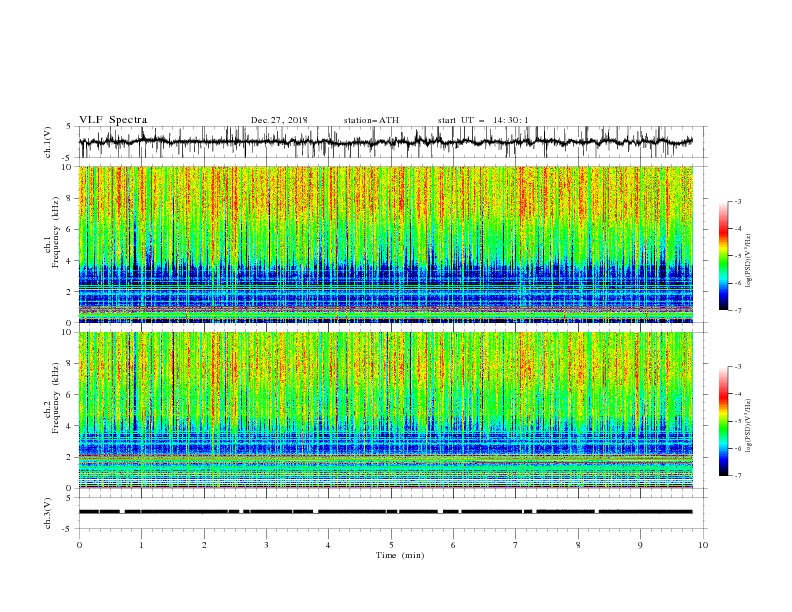Click the "6" kHz tick of the ch.2 spectrogram

click(x=70, y=395)
